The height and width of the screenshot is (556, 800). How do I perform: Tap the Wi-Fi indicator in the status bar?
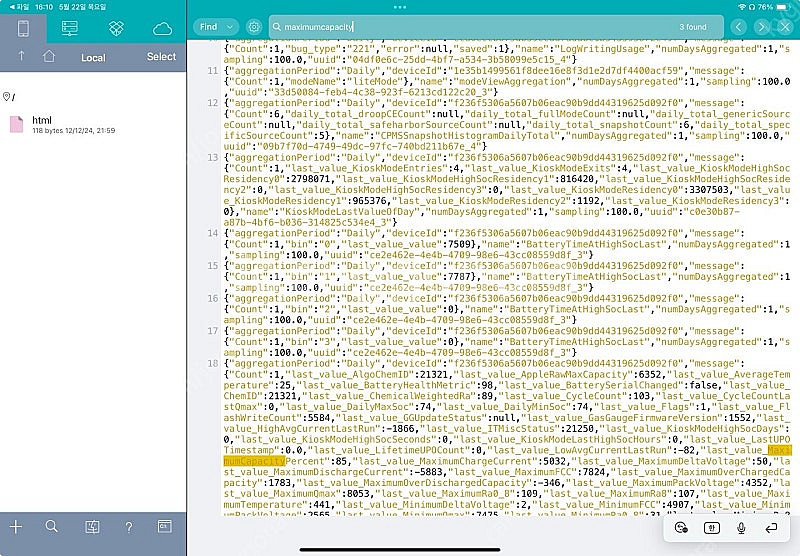742,7
